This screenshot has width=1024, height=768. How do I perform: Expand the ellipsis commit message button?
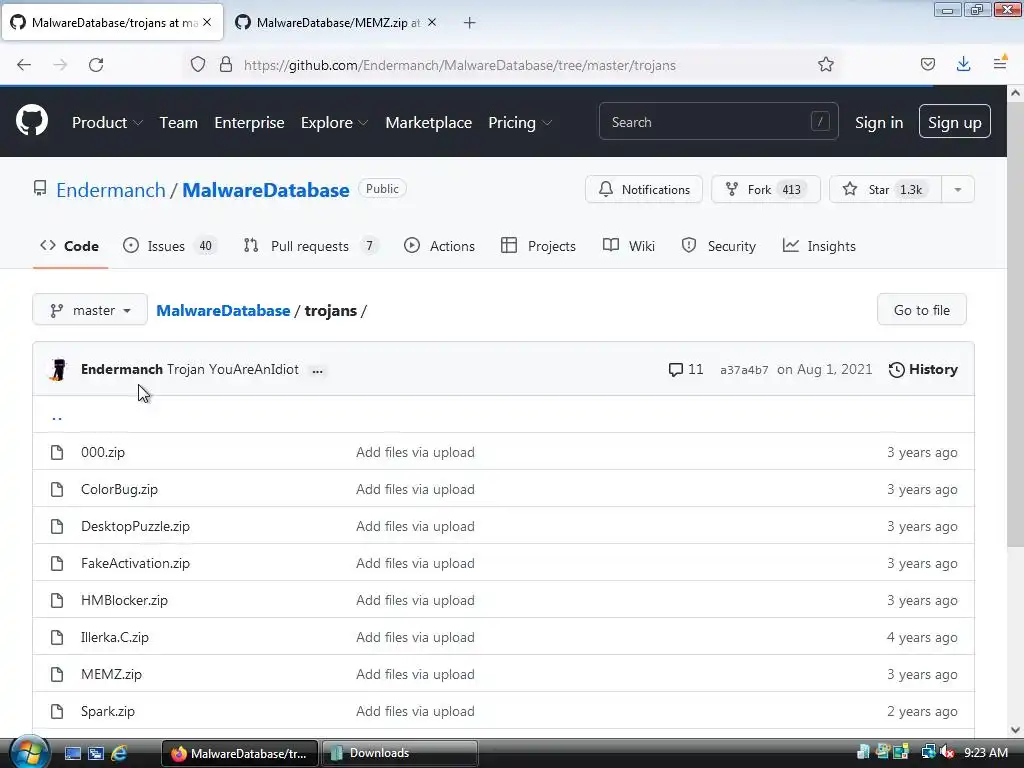pyautogui.click(x=317, y=370)
